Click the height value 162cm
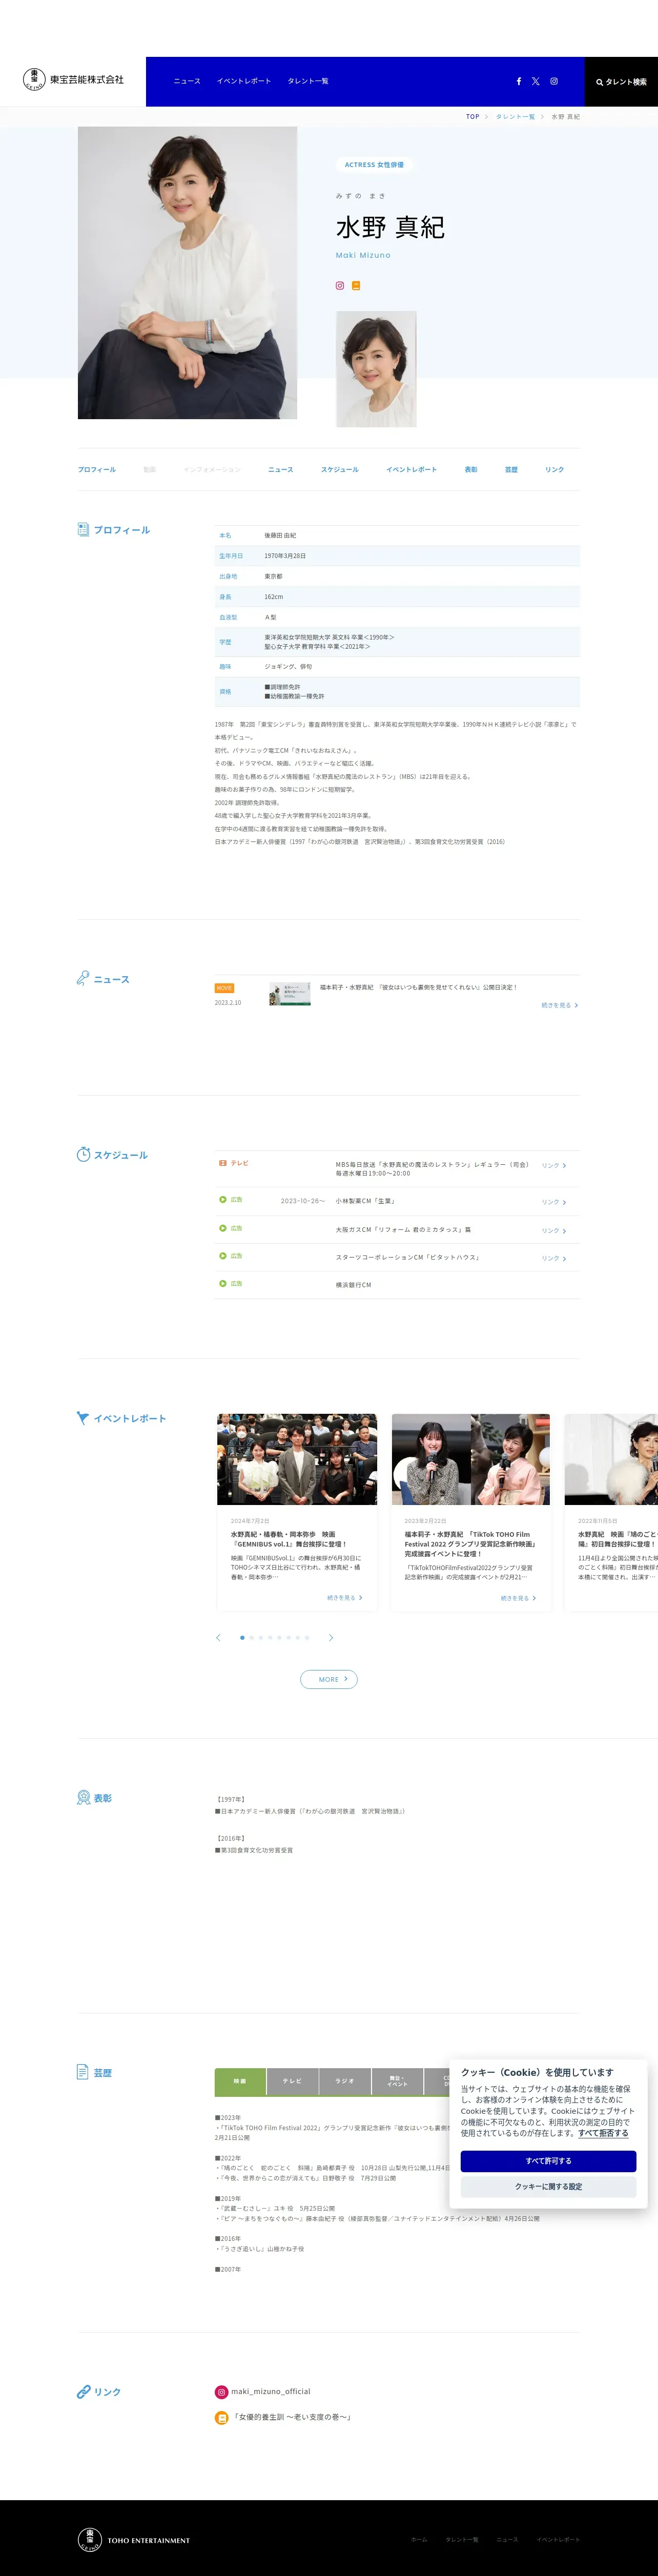 click(x=273, y=597)
